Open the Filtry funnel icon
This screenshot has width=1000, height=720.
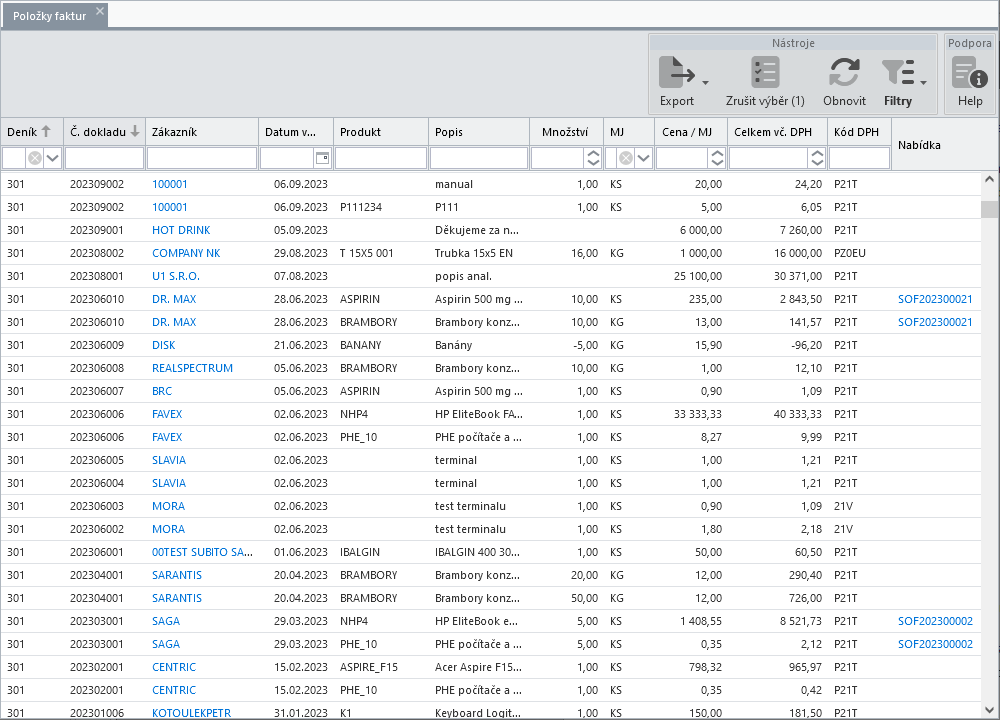pyautogui.click(x=898, y=72)
